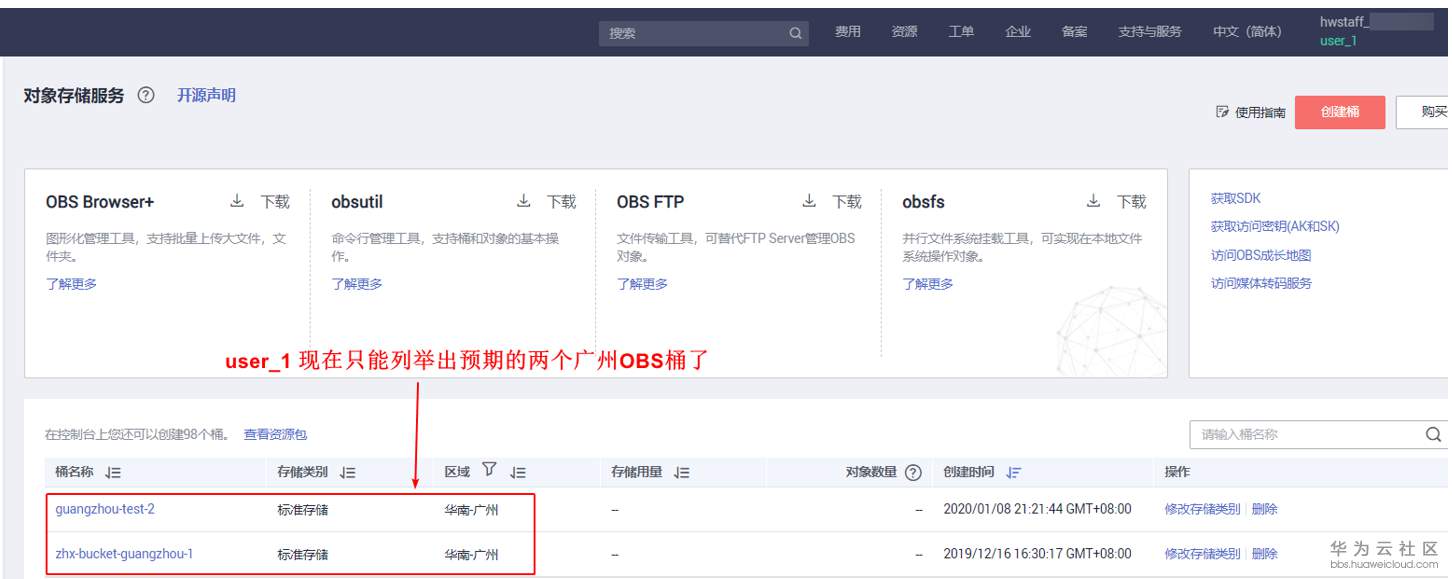Viewport: 1452px width, 579px height.
Task: Click the OBS FTP download icon
Action: tap(809, 201)
